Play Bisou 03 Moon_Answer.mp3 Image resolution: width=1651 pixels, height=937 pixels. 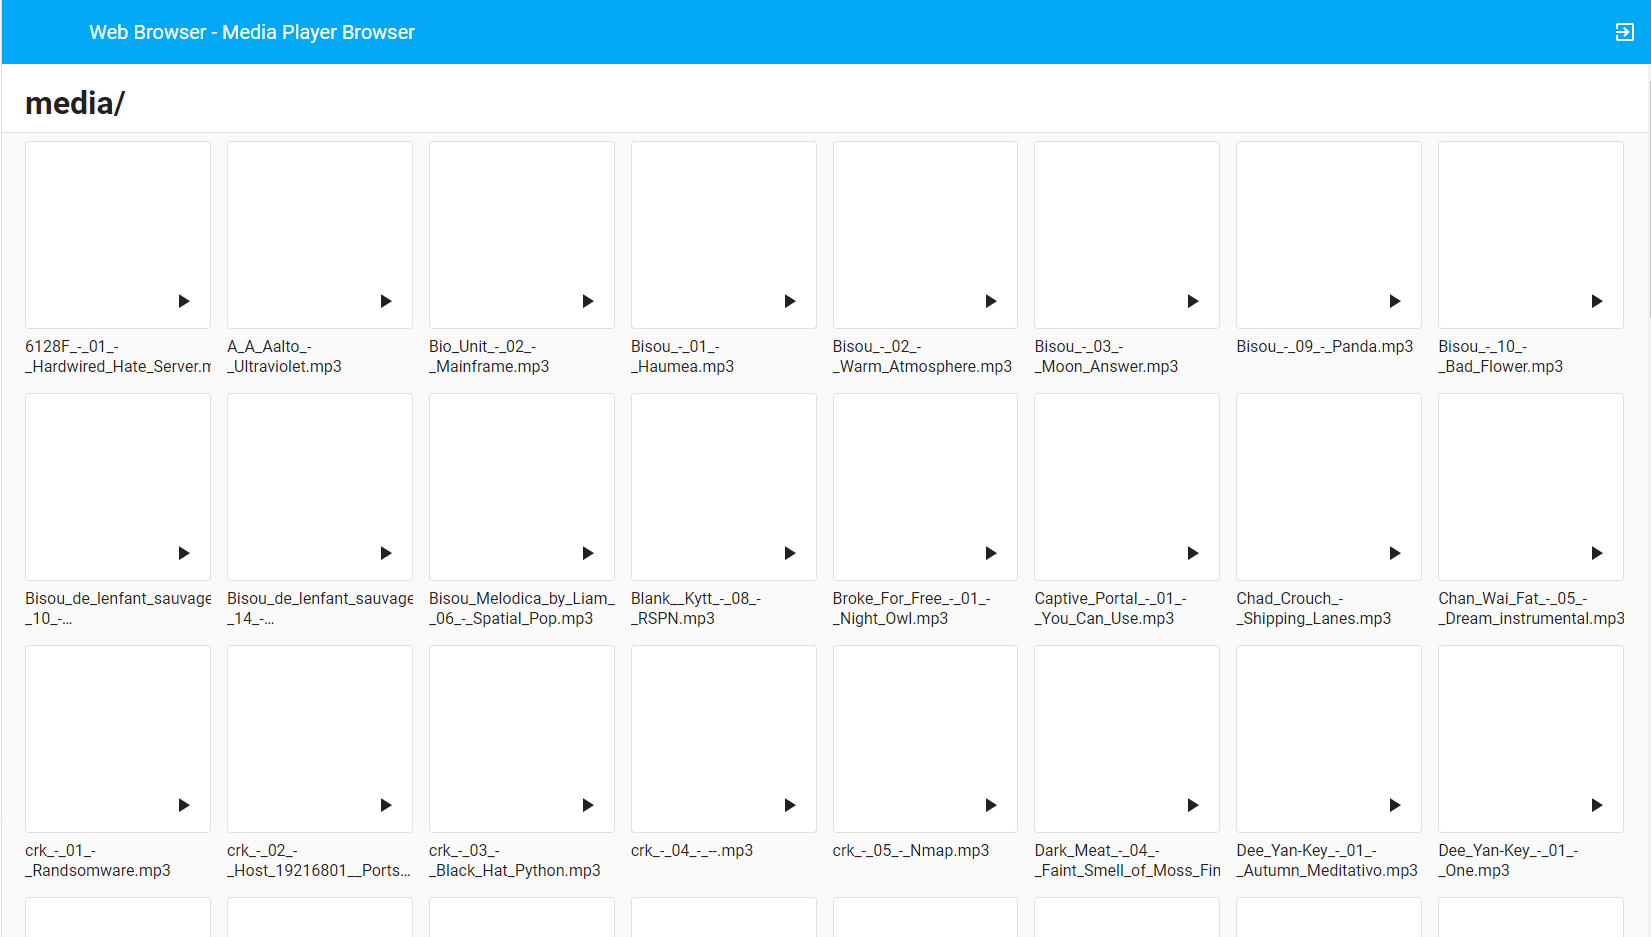pos(1193,301)
